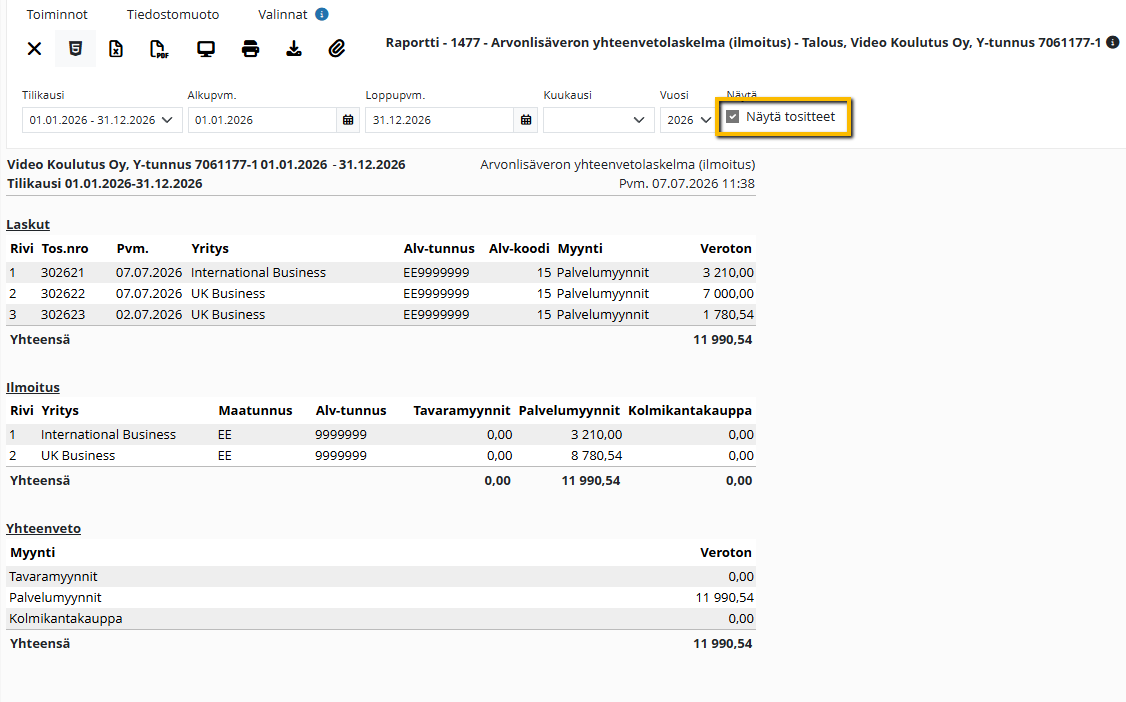Click the info icon after Y-tunnus title
The image size is (1126, 702).
[1112, 42]
